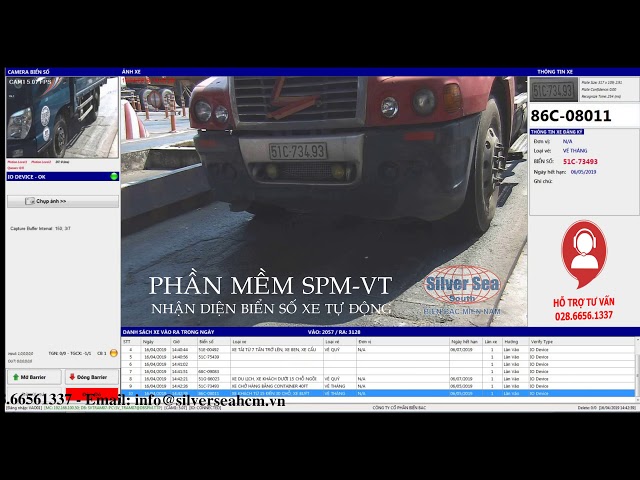The height and width of the screenshot is (480, 640).
Task: Sort list by Ngày hết hạn column header
Action: (465, 342)
